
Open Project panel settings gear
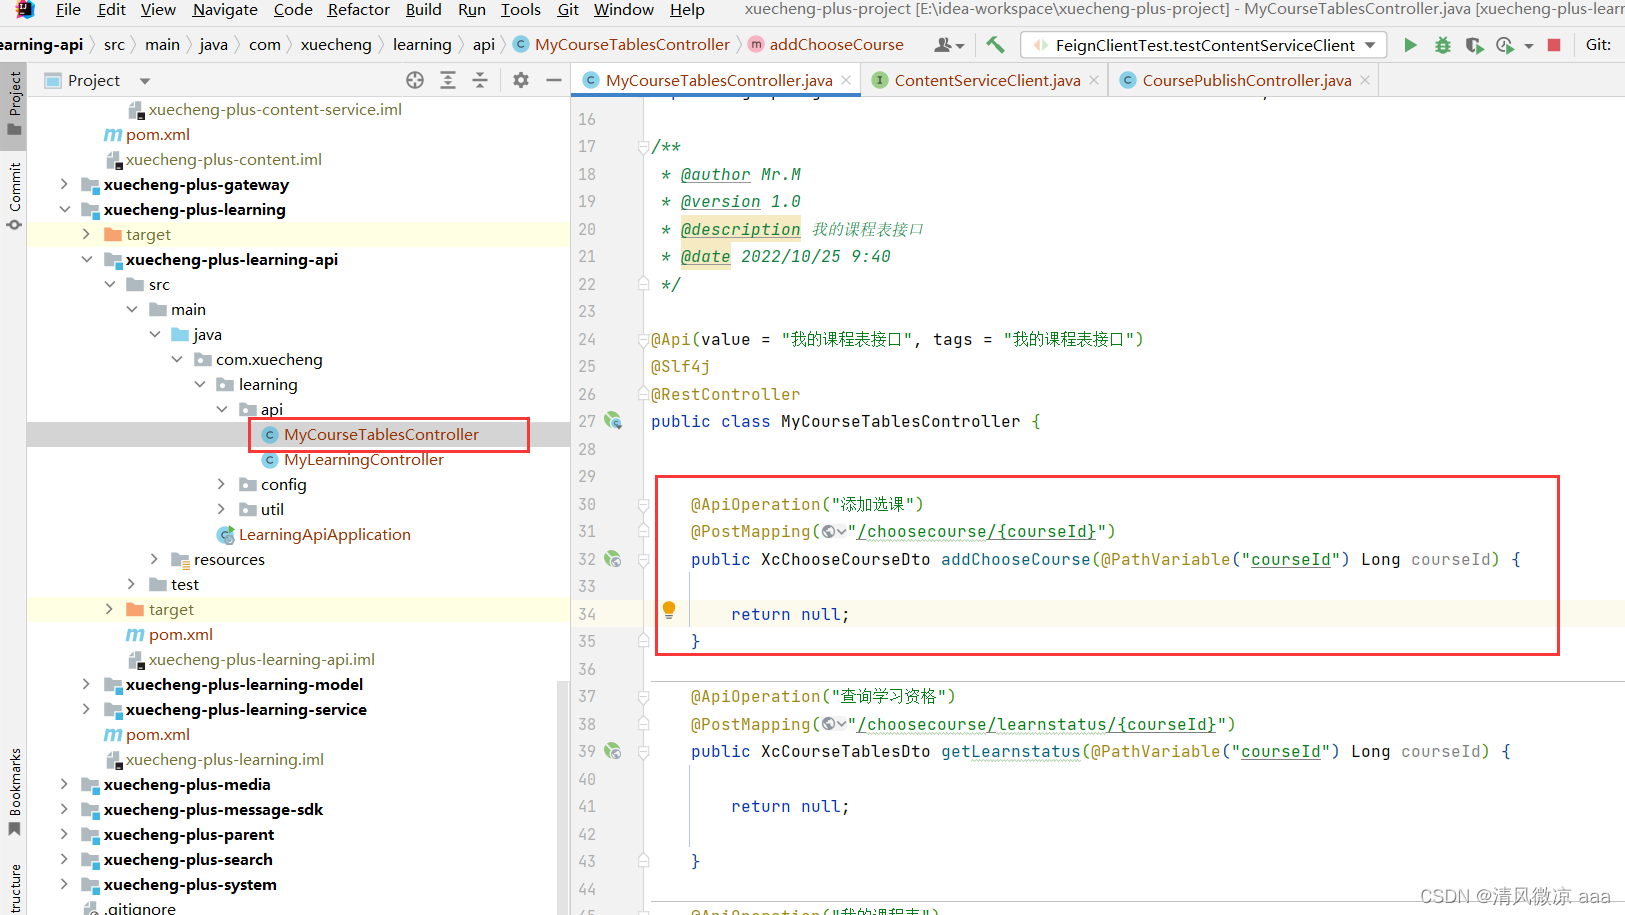[x=521, y=80]
